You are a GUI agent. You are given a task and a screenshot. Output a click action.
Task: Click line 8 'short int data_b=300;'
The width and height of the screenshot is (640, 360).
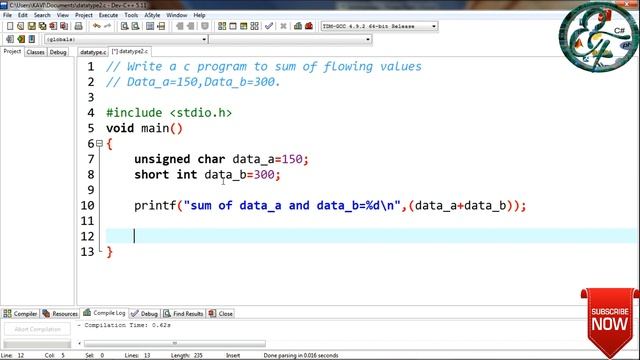(x=207, y=175)
